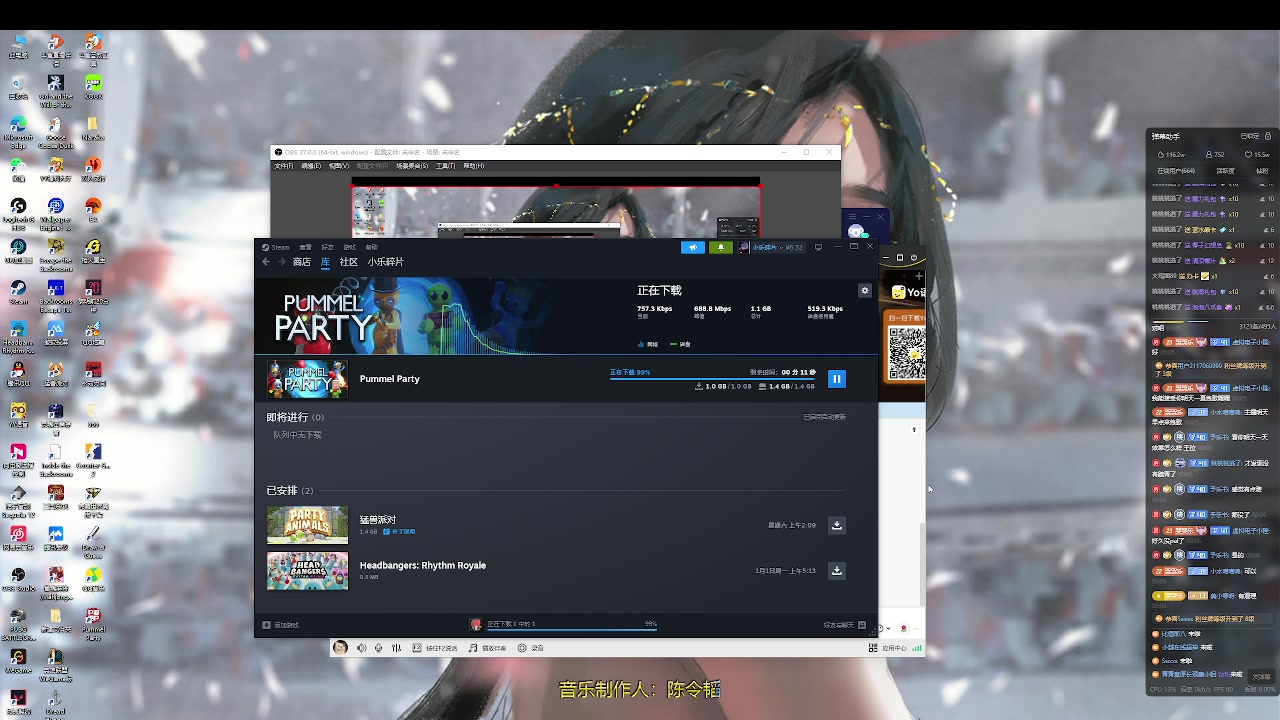This screenshot has height=720, width=1280.
Task: Click the speaker icon in voice toolbar
Action: point(362,648)
